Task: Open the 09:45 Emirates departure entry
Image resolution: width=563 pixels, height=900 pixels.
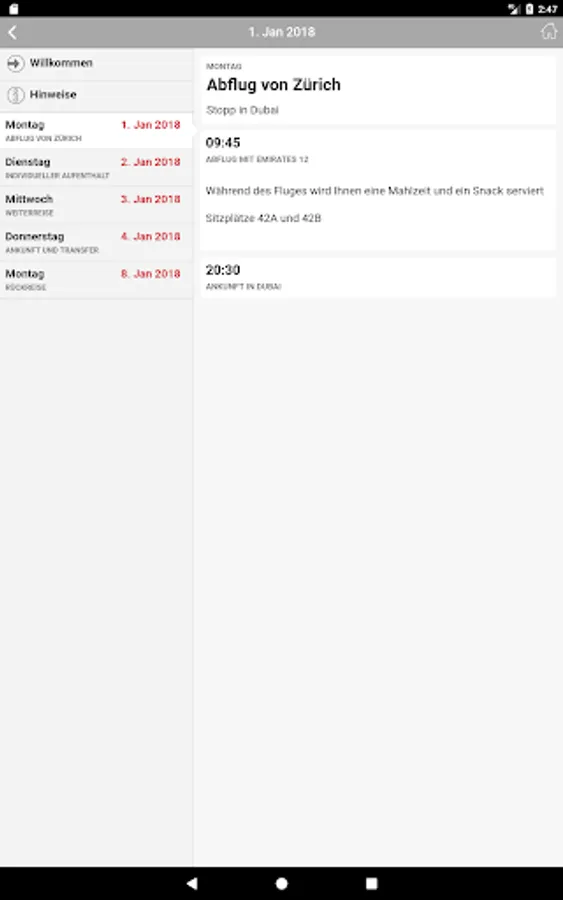Action: [378, 190]
